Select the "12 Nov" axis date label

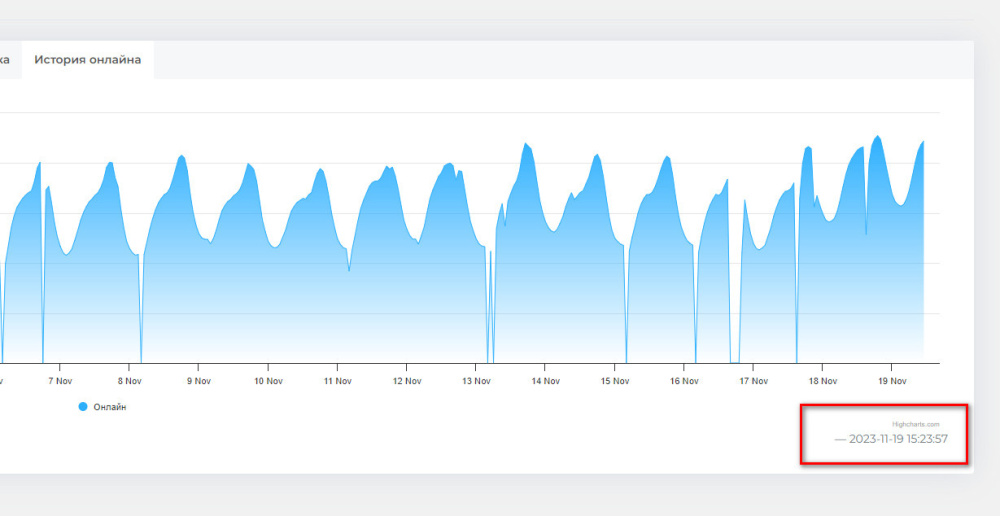pos(406,381)
